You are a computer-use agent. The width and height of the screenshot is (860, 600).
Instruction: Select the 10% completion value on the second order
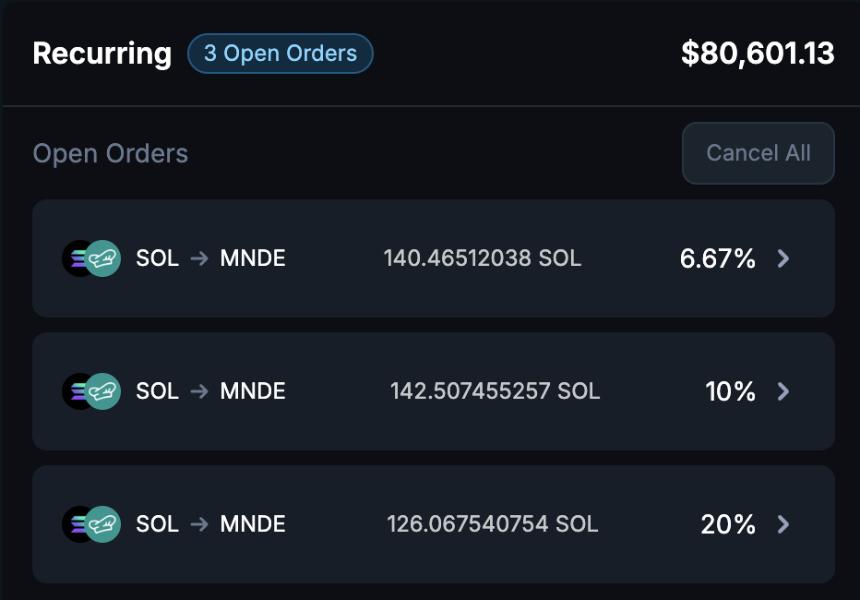731,391
